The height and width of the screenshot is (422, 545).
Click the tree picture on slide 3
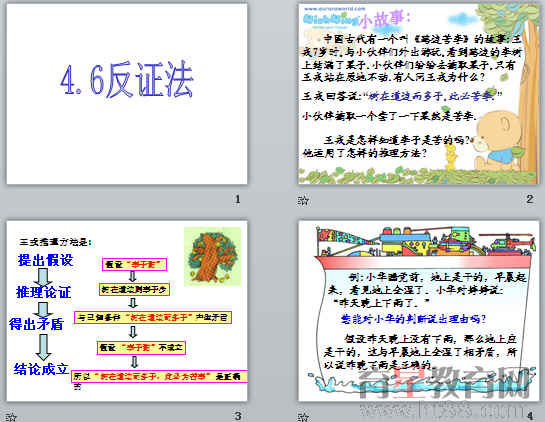[212, 257]
